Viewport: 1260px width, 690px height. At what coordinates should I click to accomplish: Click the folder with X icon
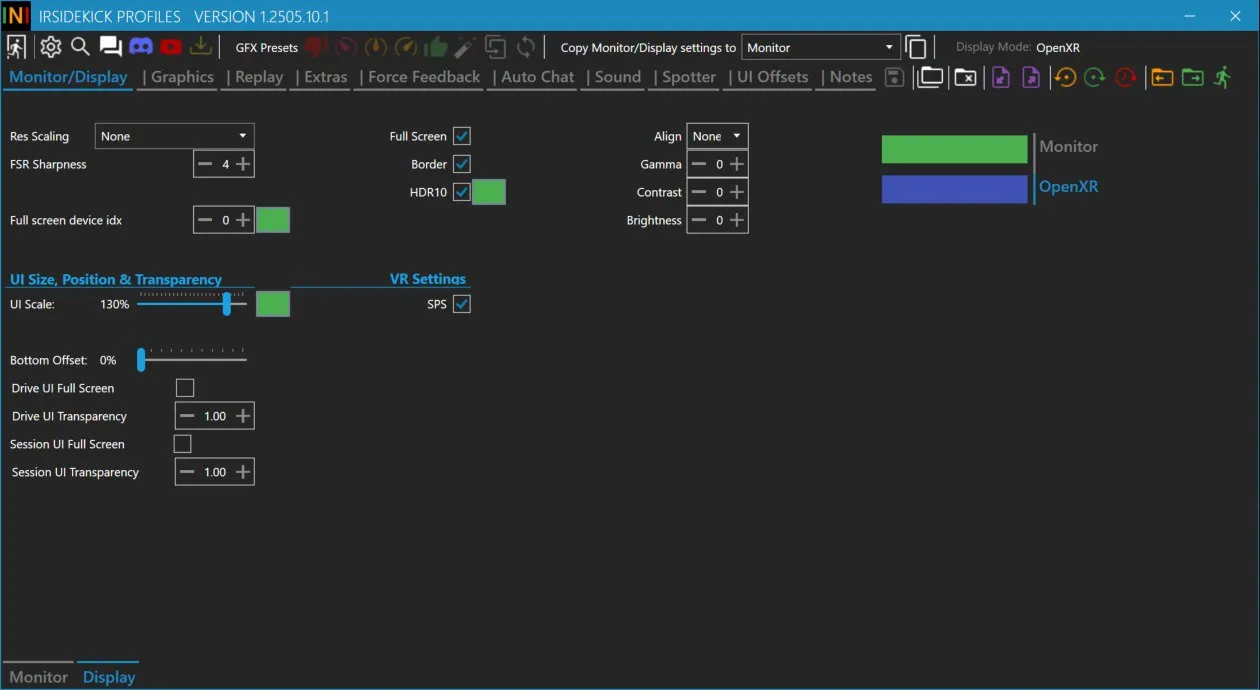point(965,77)
